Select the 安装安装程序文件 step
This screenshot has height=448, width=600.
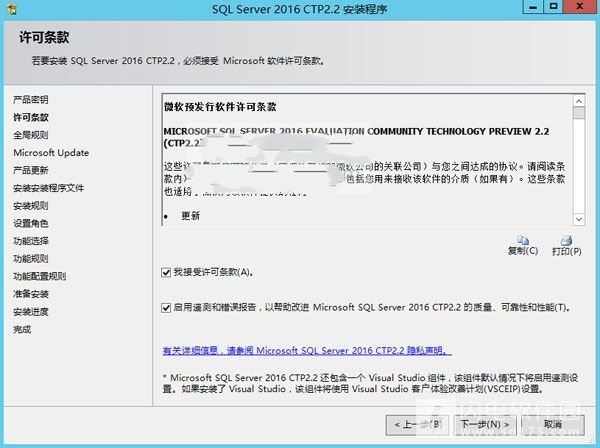pyautogui.click(x=49, y=188)
